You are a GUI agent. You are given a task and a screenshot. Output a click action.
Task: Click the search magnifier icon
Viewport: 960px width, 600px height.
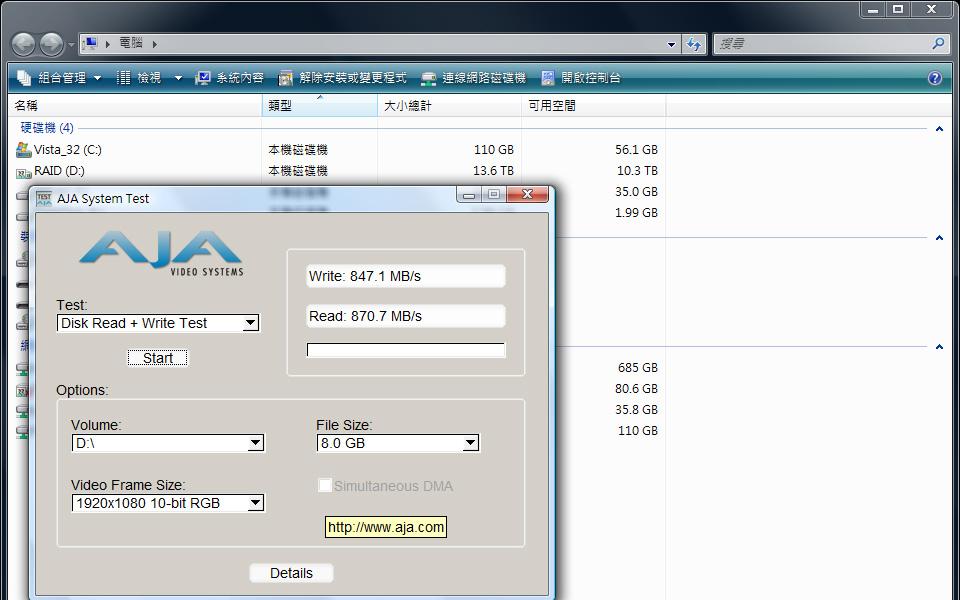938,43
